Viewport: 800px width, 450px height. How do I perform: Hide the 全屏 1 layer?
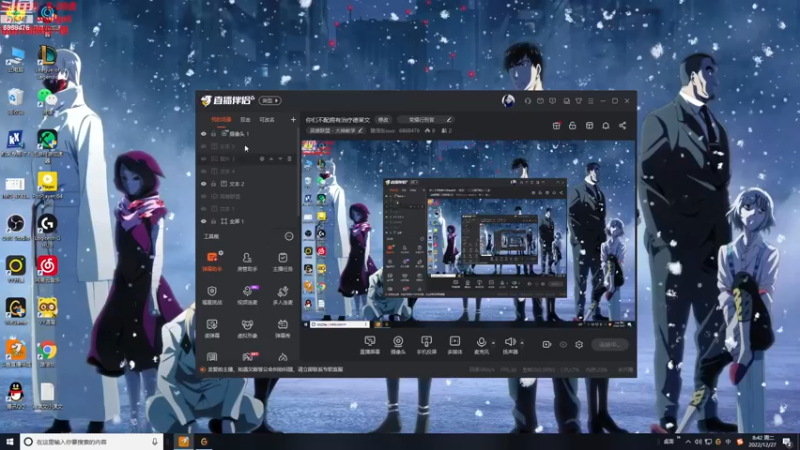tap(204, 221)
